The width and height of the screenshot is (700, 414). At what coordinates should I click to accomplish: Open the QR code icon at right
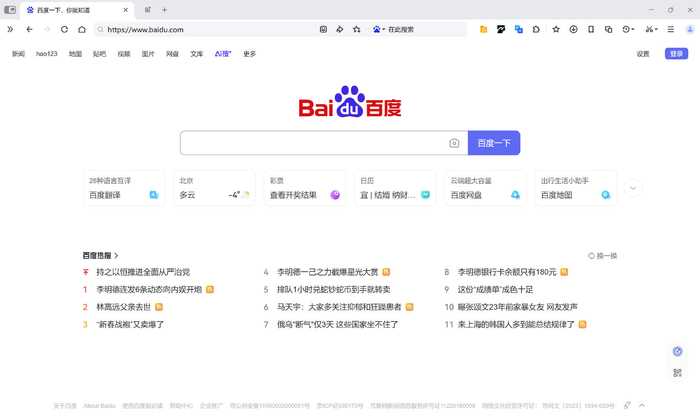point(678,373)
